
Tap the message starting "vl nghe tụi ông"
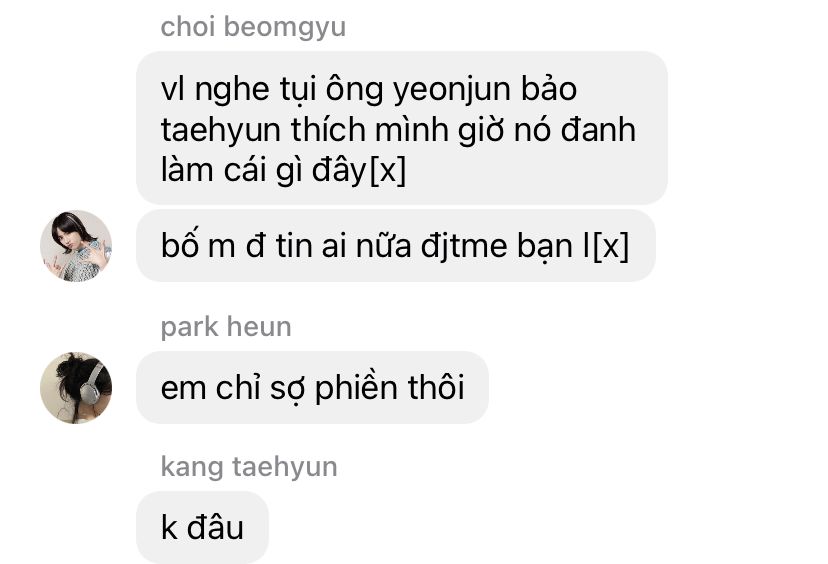coord(402,128)
